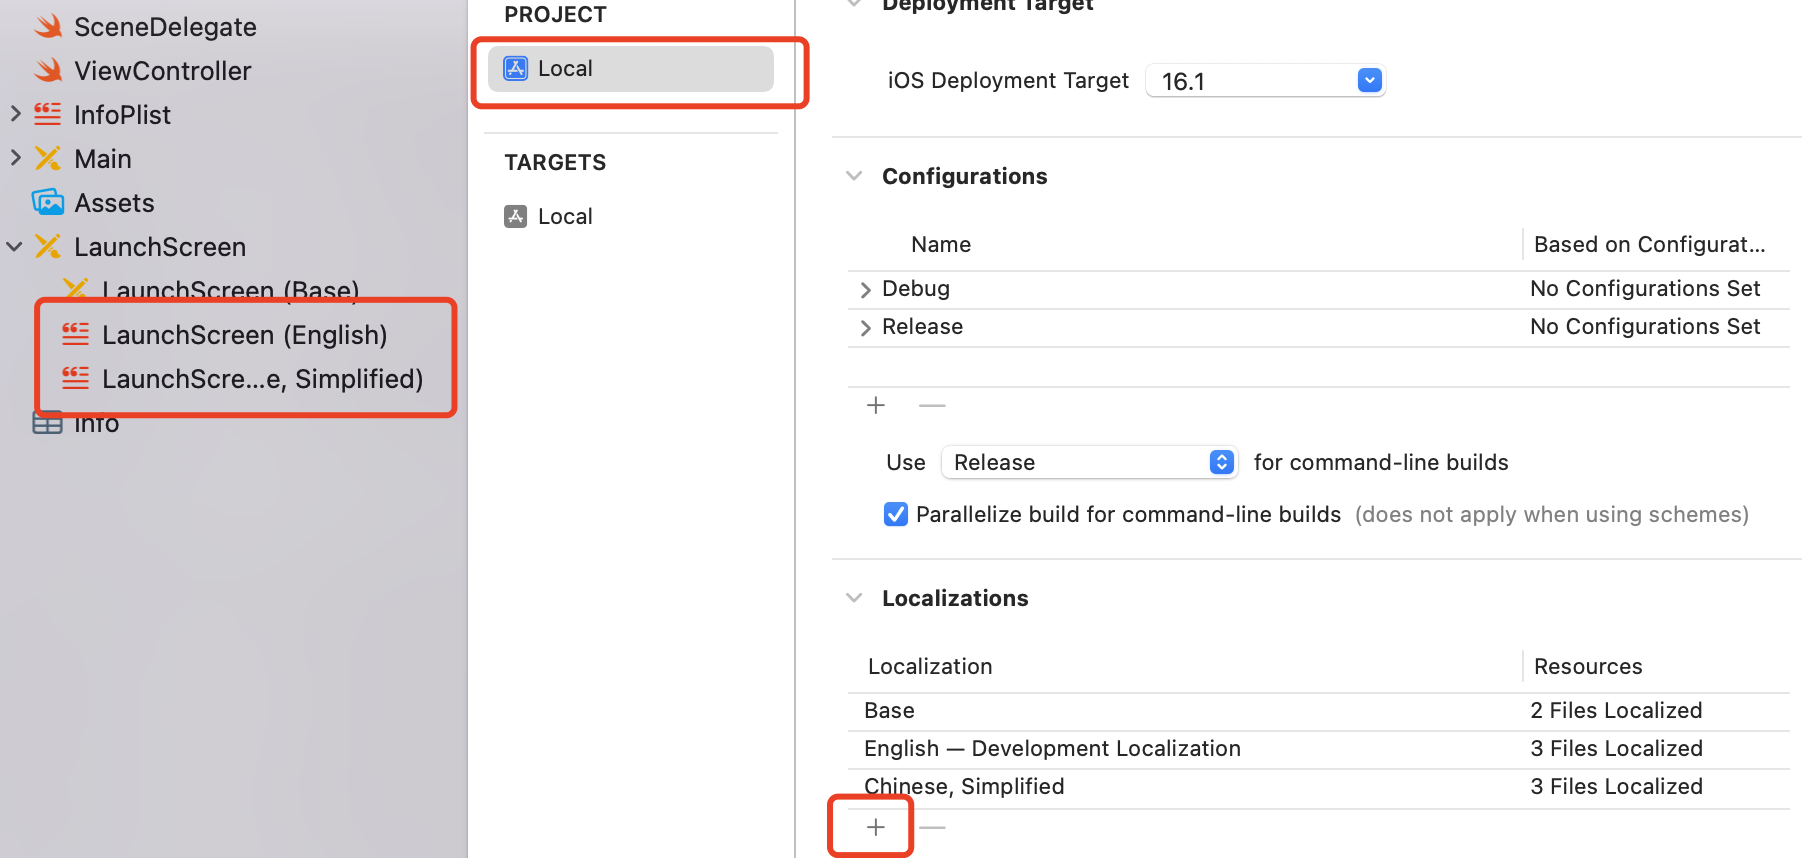Open LaunchScreen (English) strings file
The image size is (1802, 858).
tap(244, 335)
